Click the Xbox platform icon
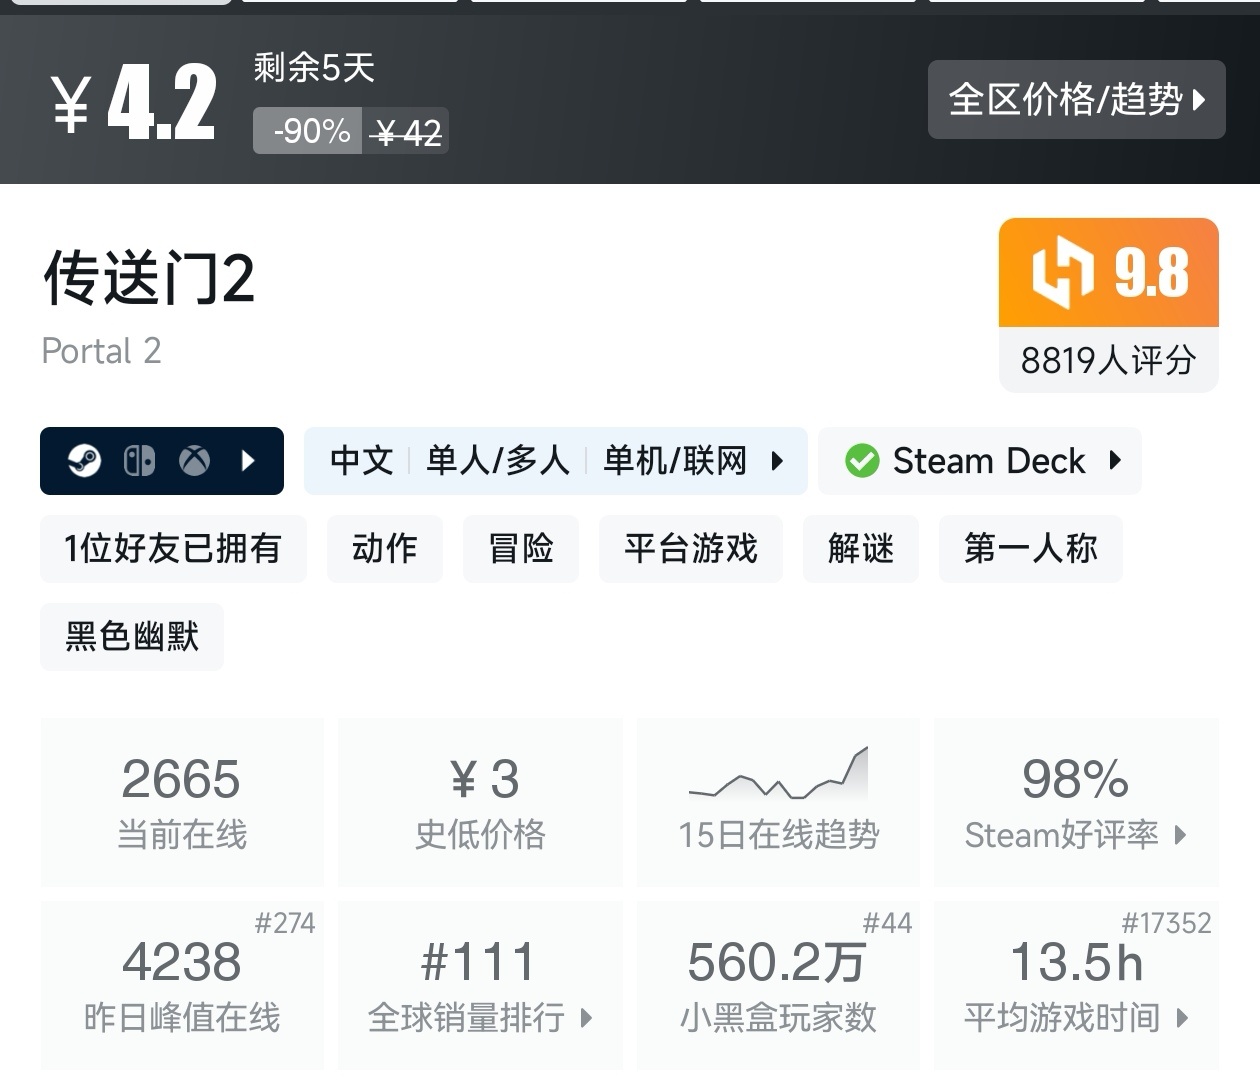 click(194, 461)
